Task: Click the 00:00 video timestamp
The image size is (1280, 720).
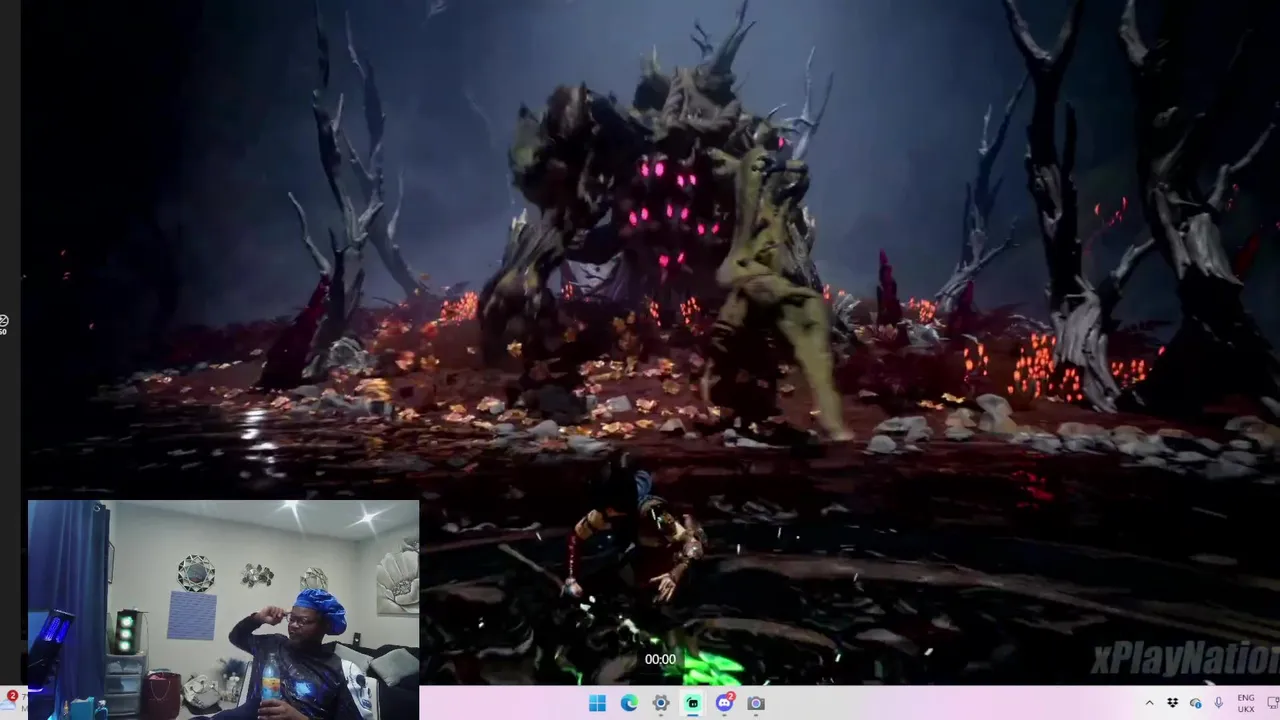Action: click(x=660, y=659)
